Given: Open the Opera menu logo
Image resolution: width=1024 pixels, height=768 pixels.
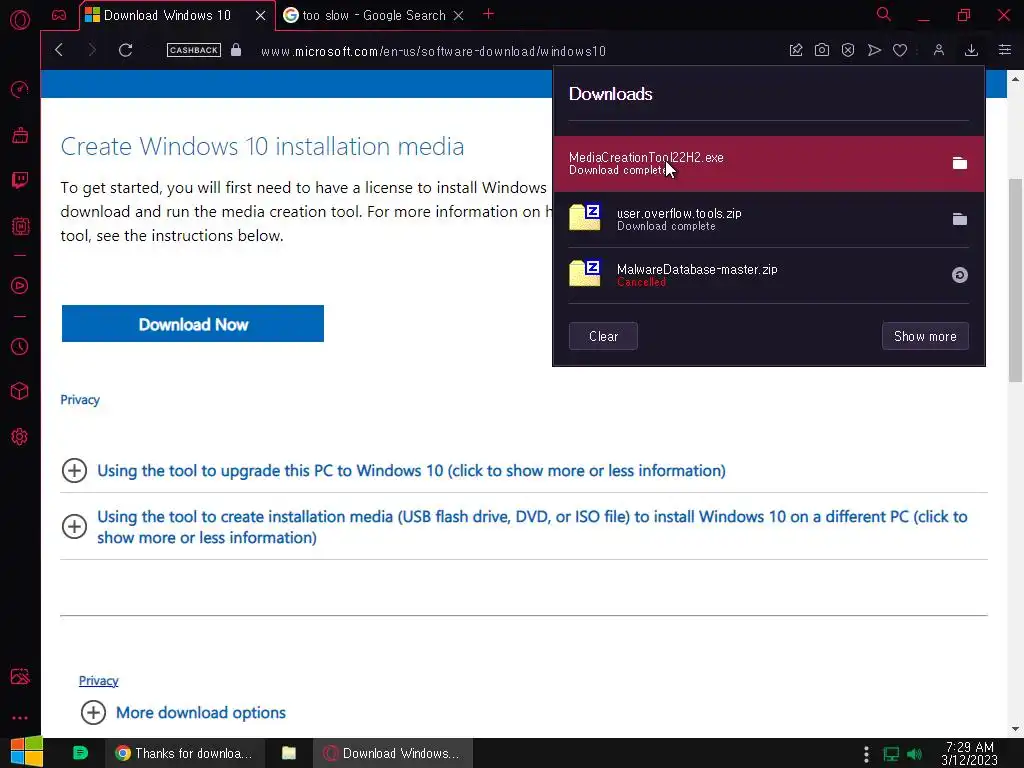Looking at the screenshot, I should [x=20, y=20].
